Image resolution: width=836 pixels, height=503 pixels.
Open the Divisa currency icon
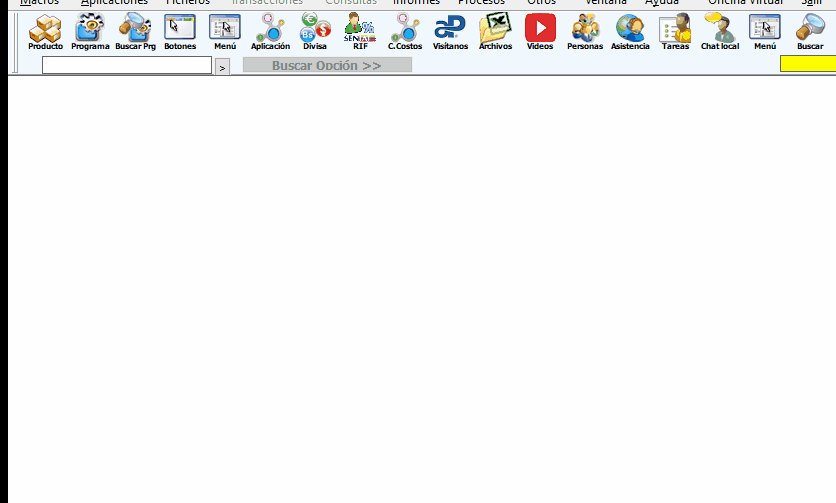tap(315, 31)
